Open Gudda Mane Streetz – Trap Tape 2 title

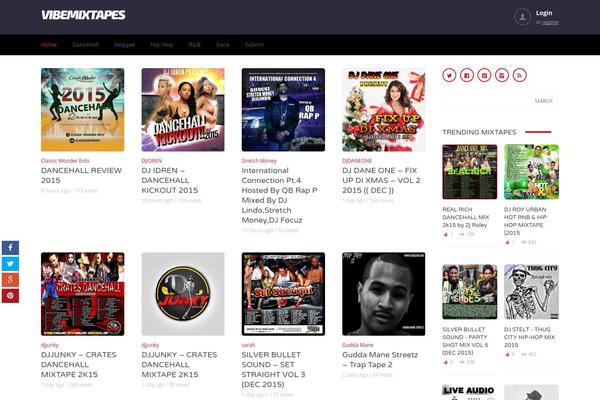click(x=380, y=360)
